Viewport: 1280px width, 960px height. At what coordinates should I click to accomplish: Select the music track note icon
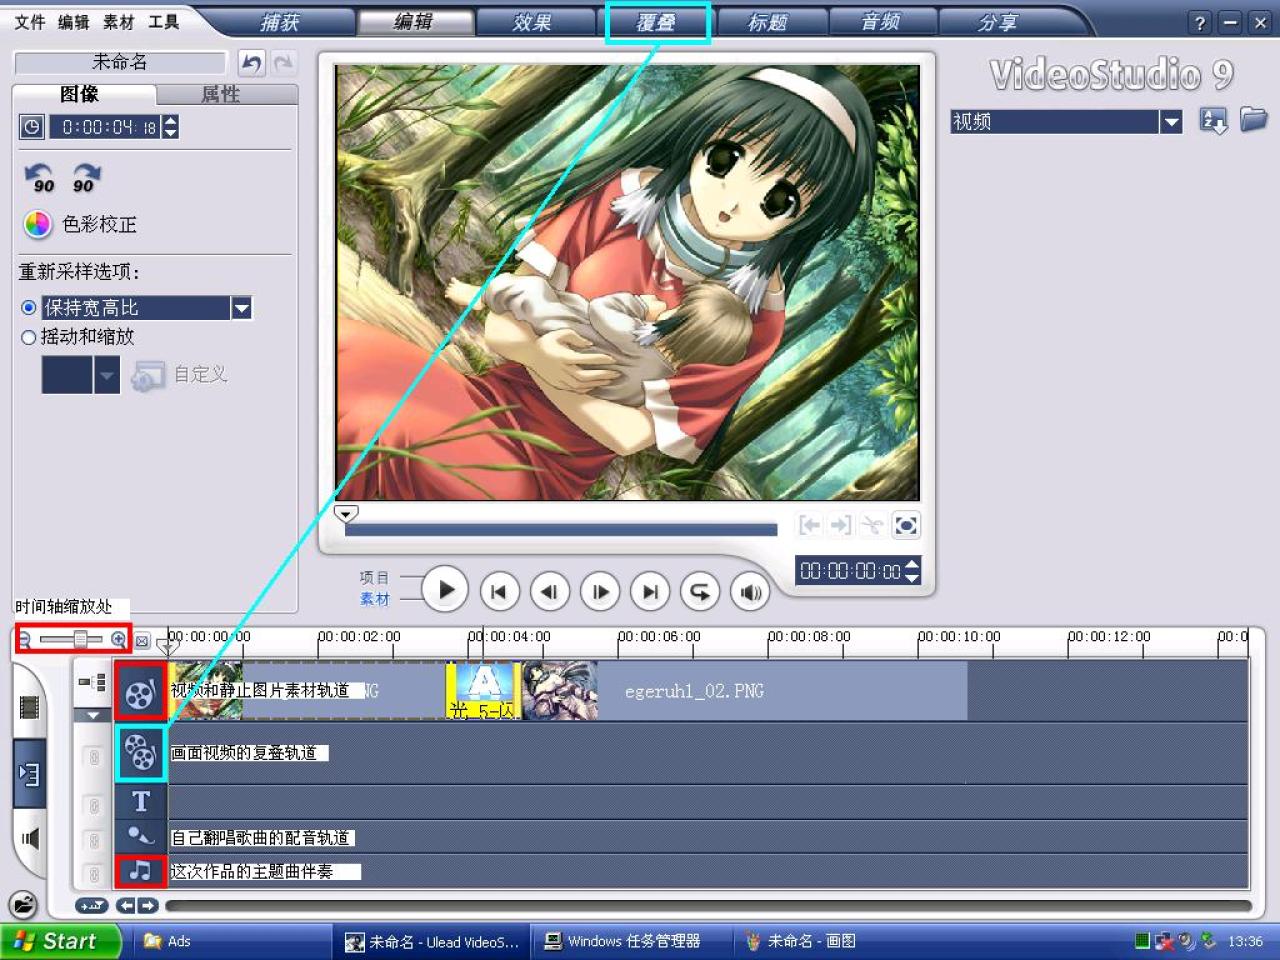click(x=140, y=870)
